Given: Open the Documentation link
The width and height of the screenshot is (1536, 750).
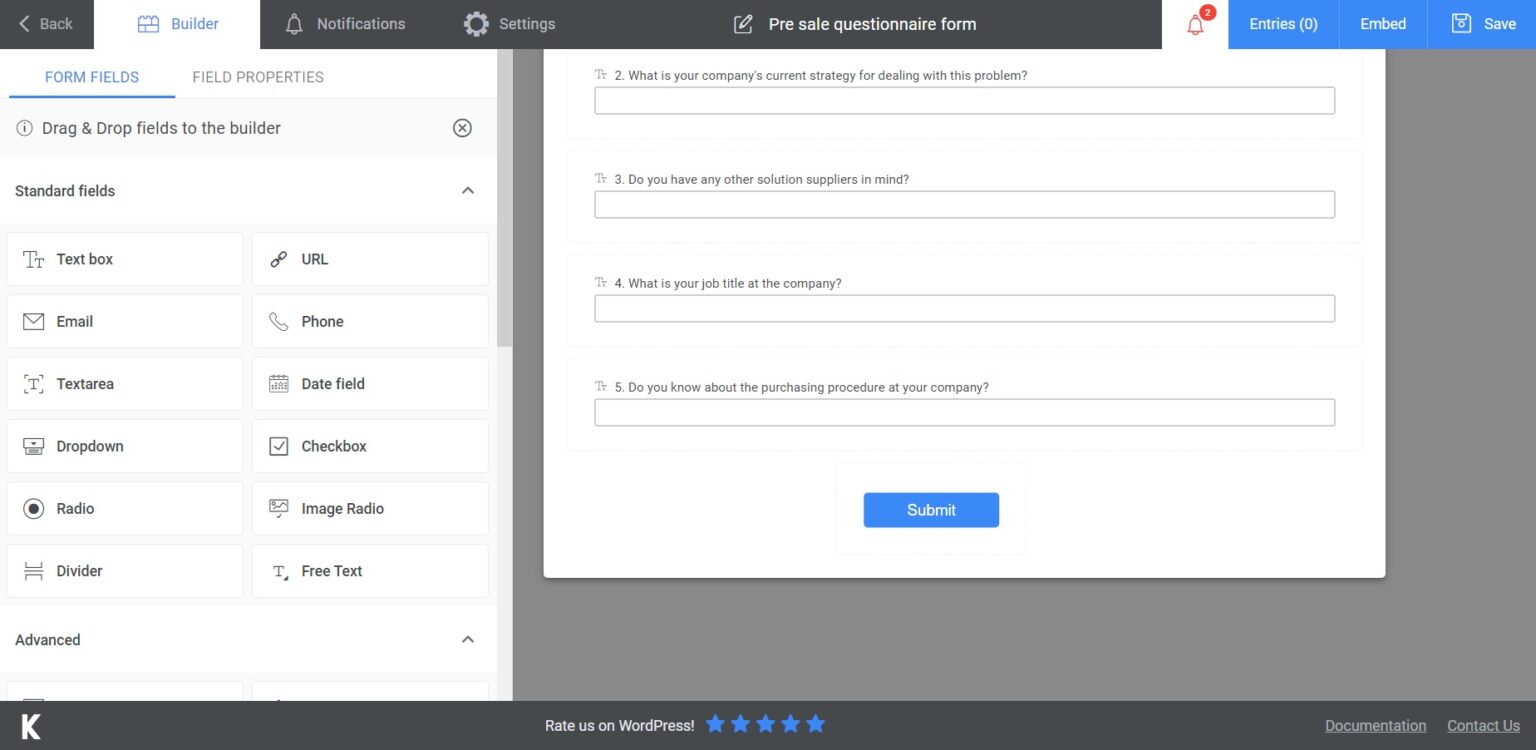Looking at the screenshot, I should [x=1375, y=725].
